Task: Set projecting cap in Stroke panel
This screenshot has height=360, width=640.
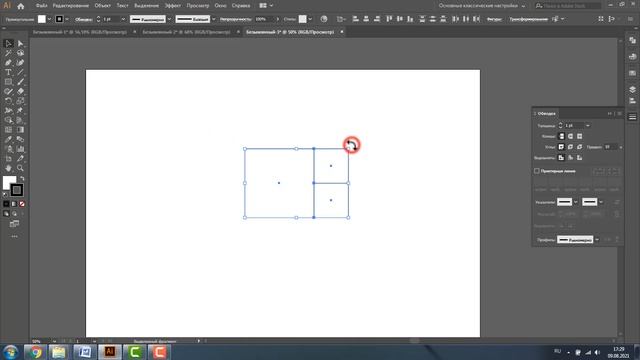Action: (580, 136)
